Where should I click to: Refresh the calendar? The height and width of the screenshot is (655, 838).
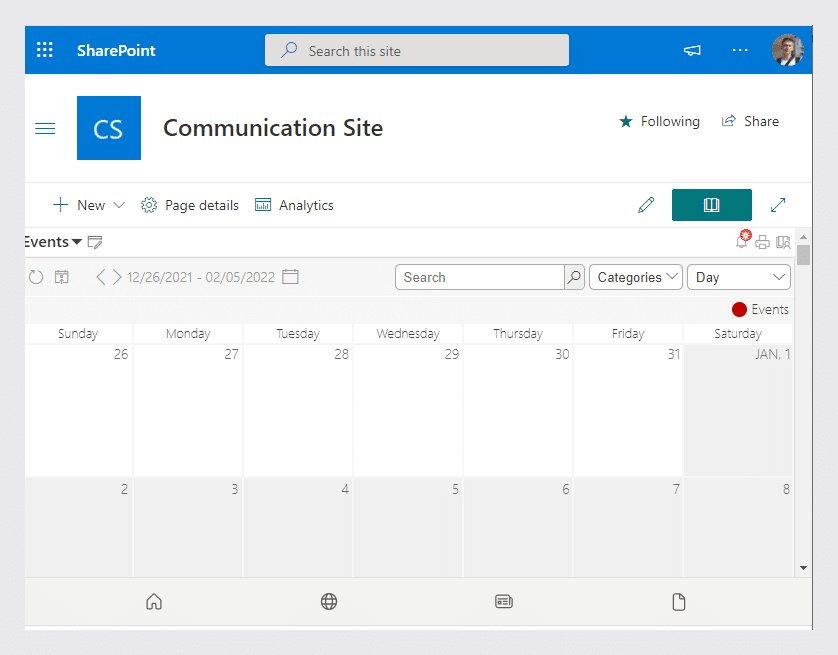click(36, 277)
